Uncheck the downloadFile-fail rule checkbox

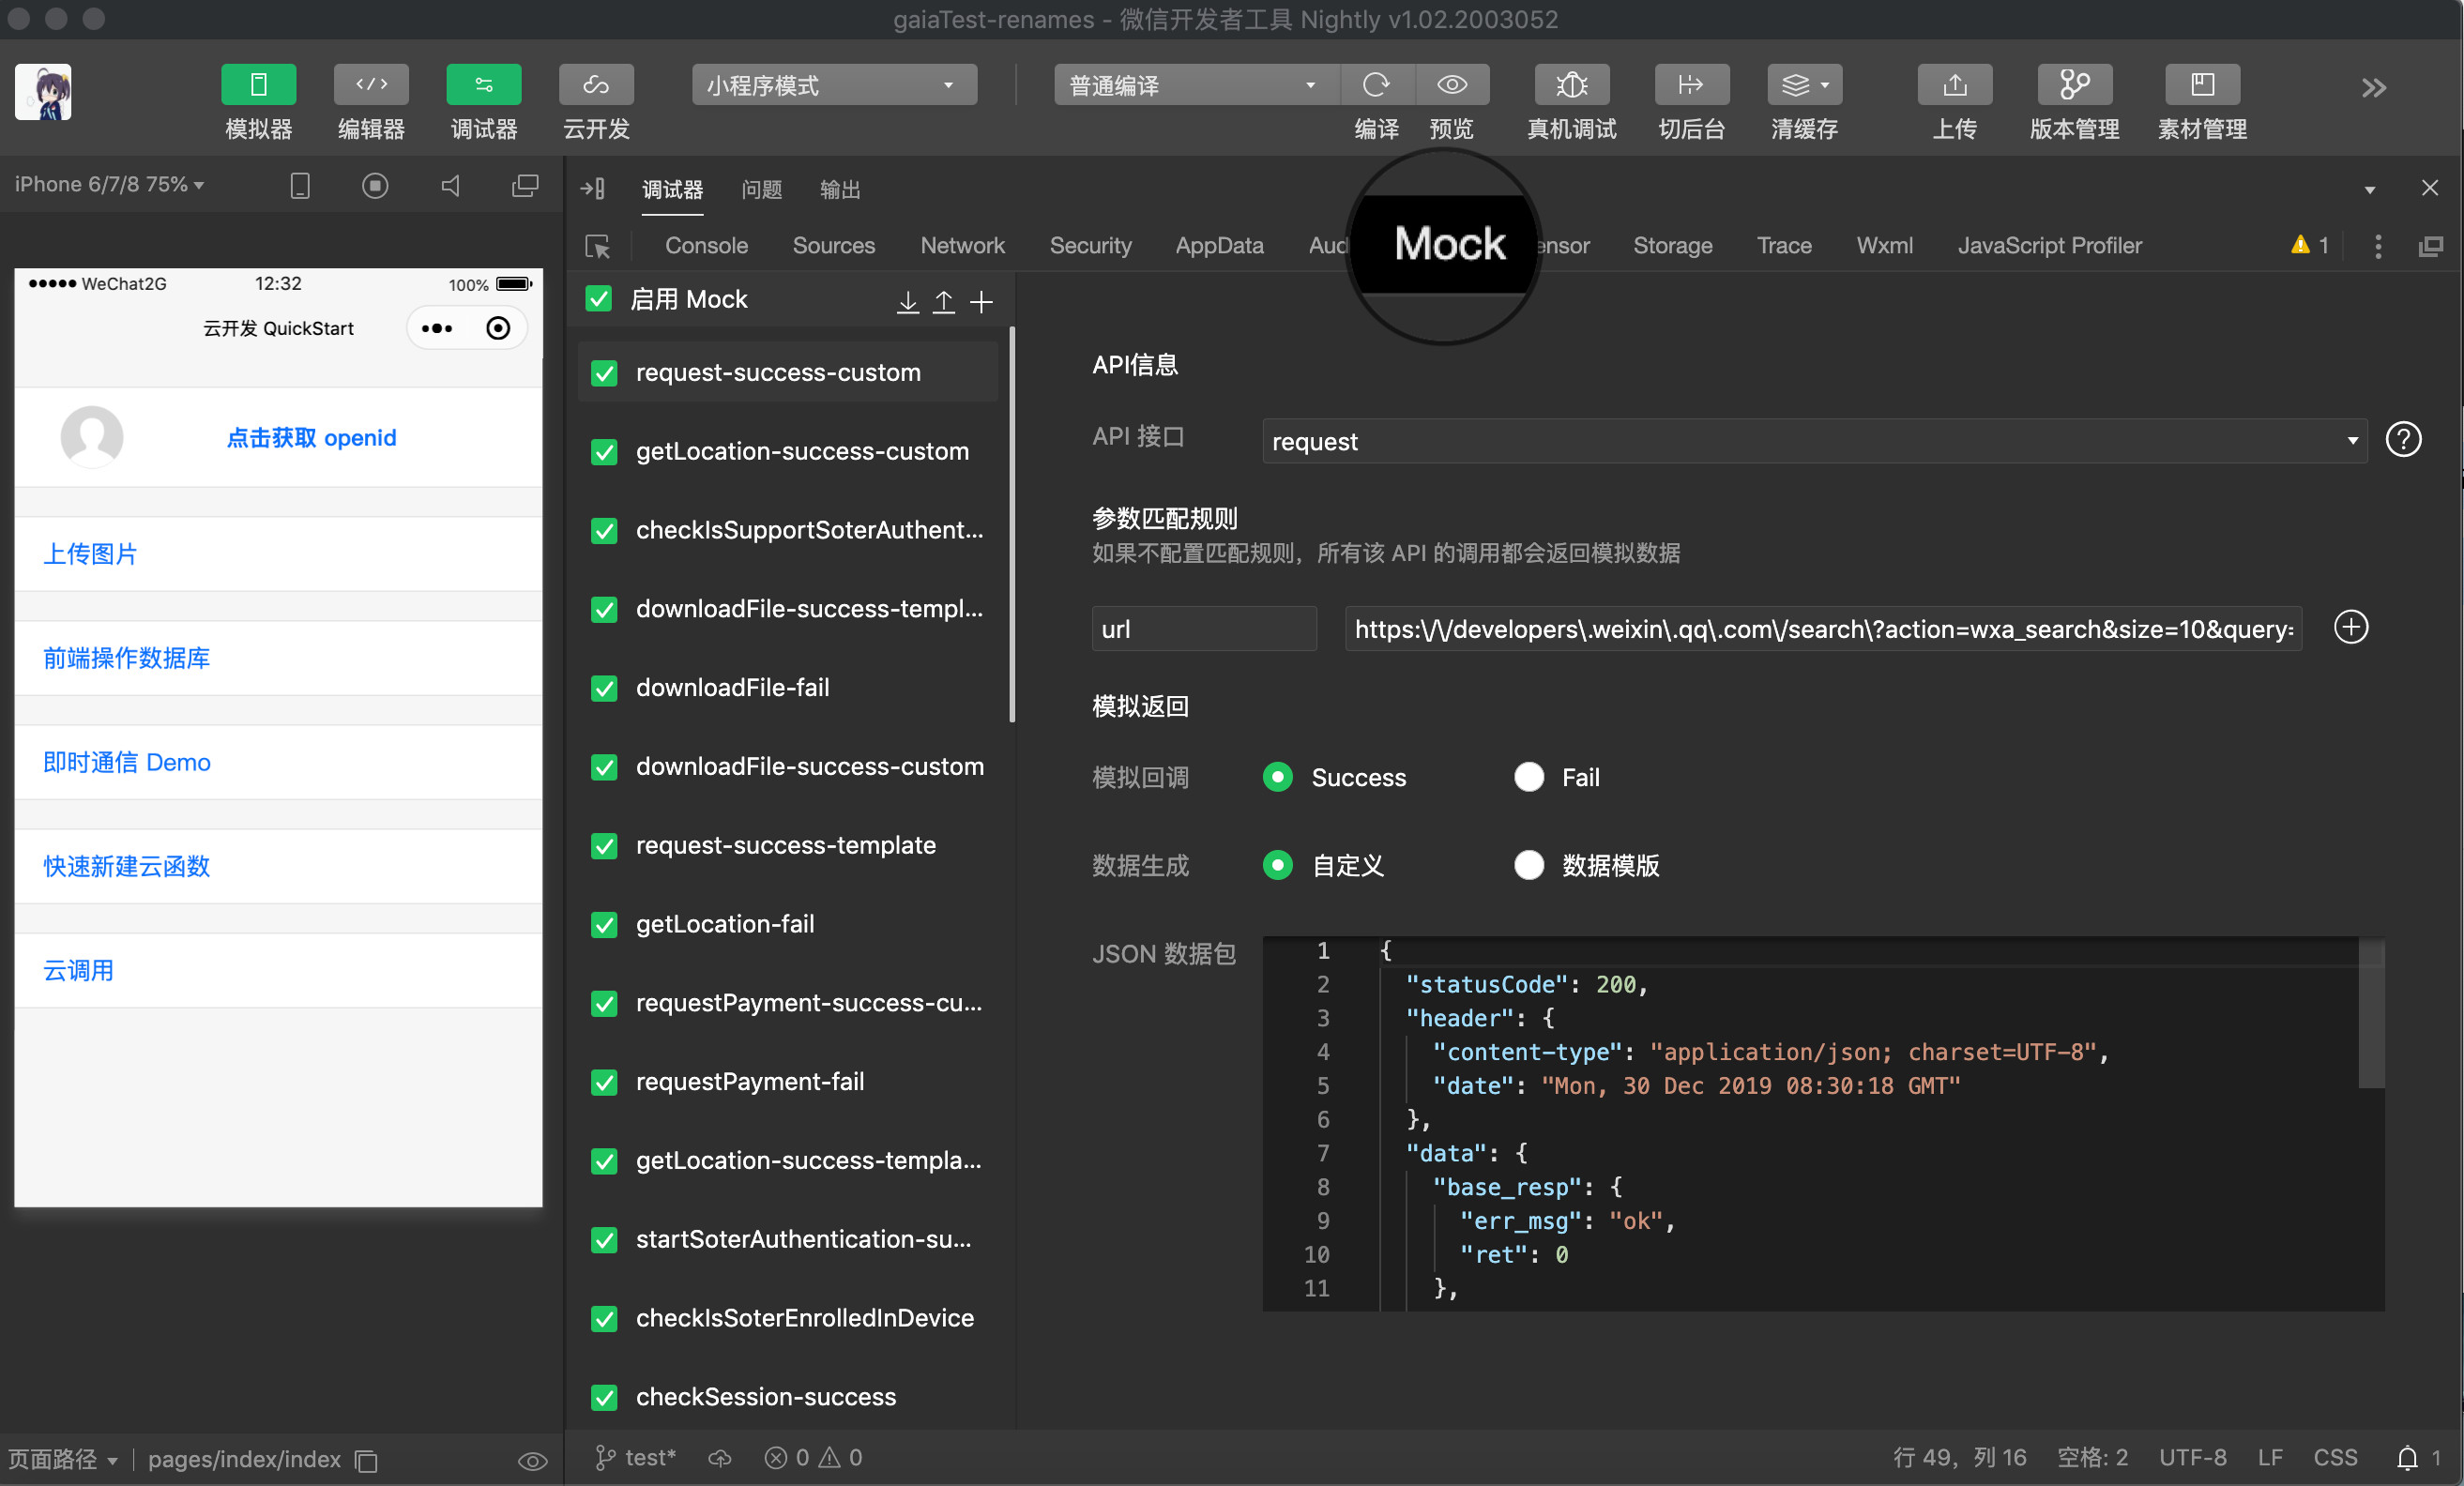(604, 688)
